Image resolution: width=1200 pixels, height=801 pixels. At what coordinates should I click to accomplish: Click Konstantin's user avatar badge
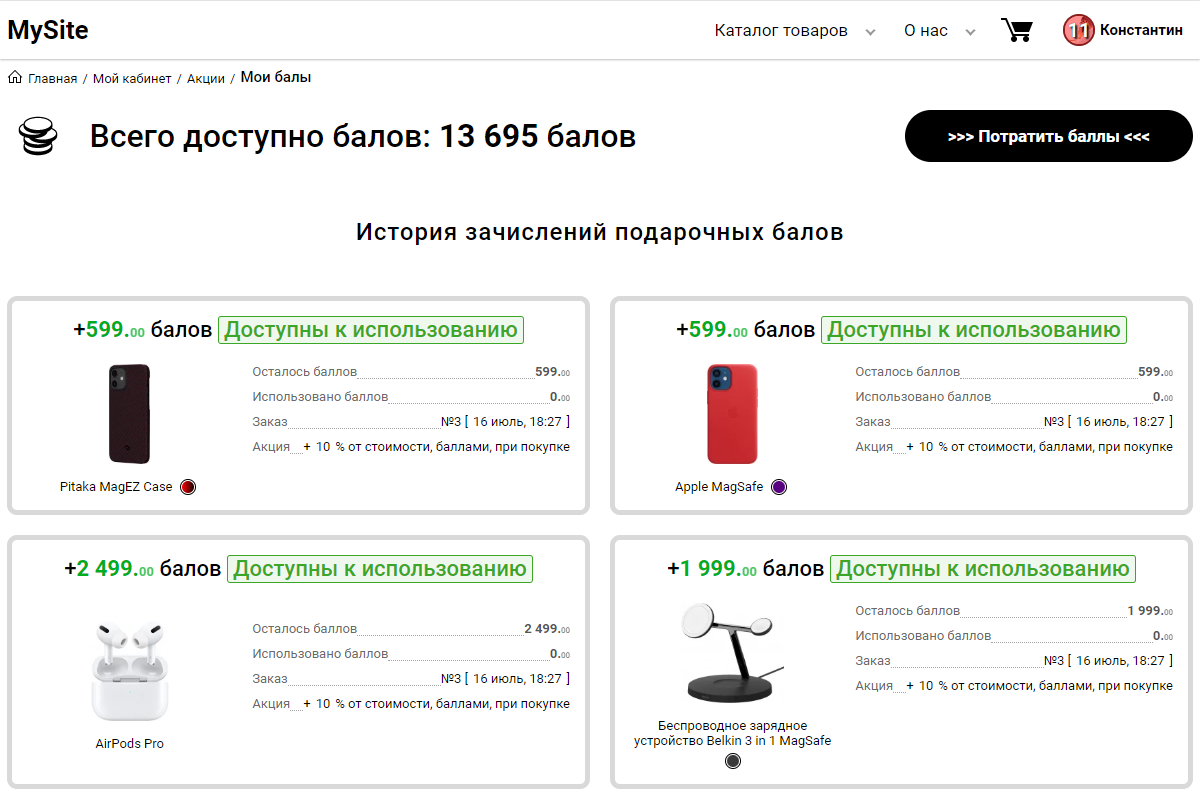click(1078, 30)
